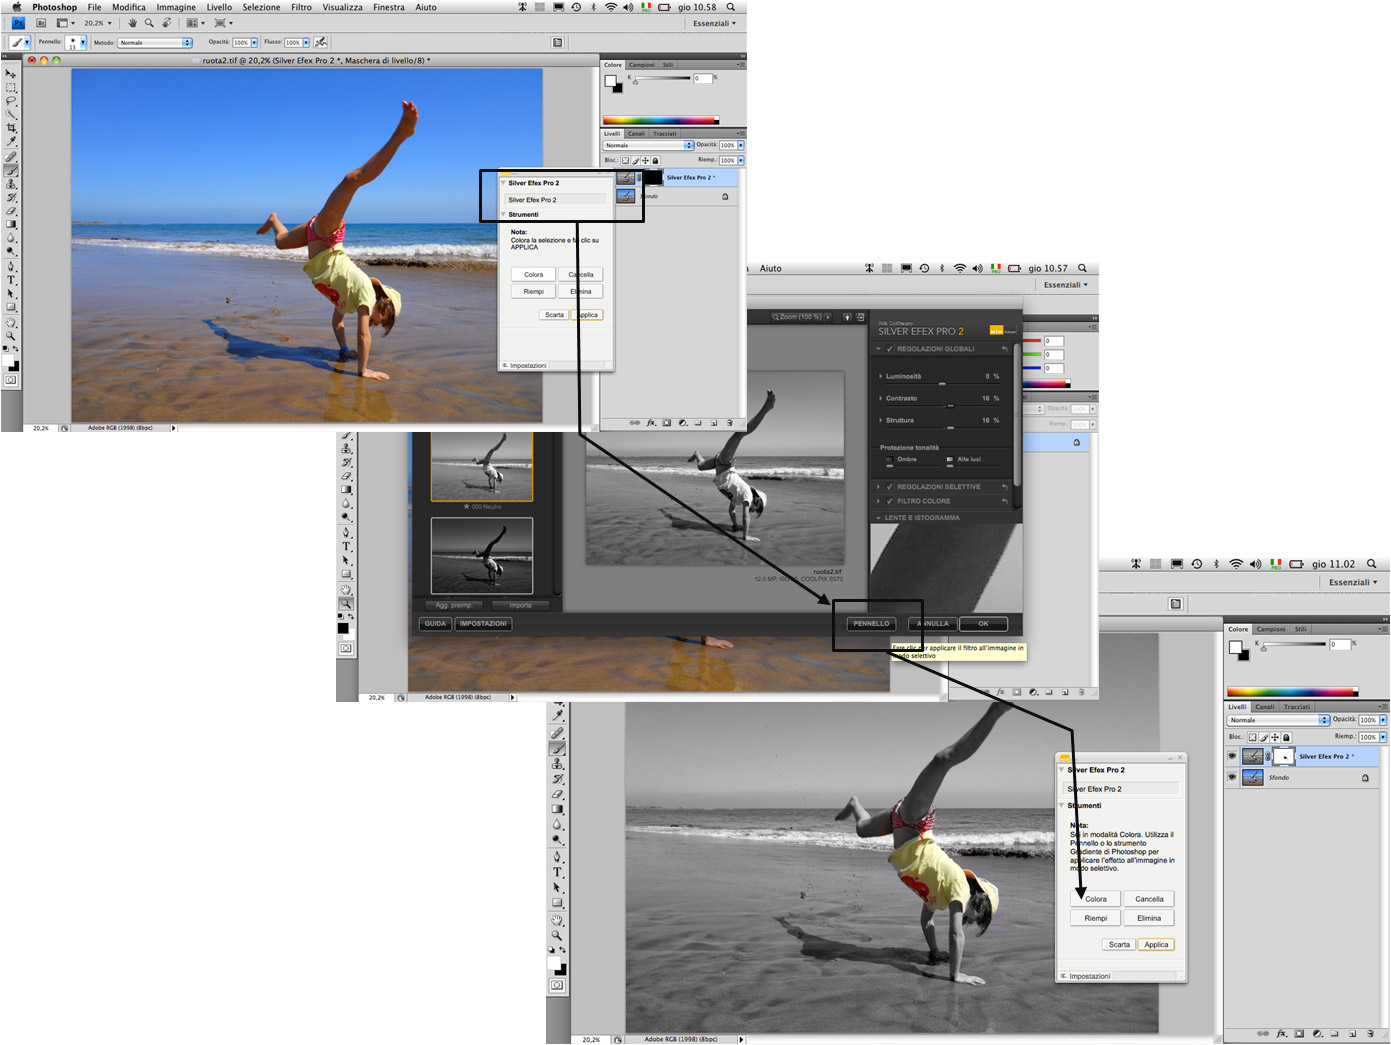Viewport: 1391px width, 1045px height.
Task: Click the Quick Mask icon in 11.02 toolbox
Action: click(x=557, y=986)
